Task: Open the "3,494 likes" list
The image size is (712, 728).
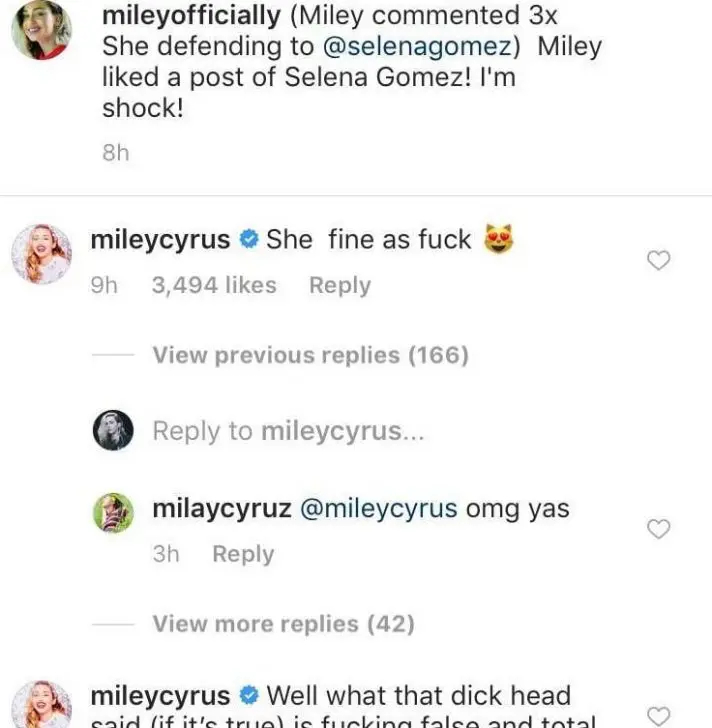Action: [213, 285]
